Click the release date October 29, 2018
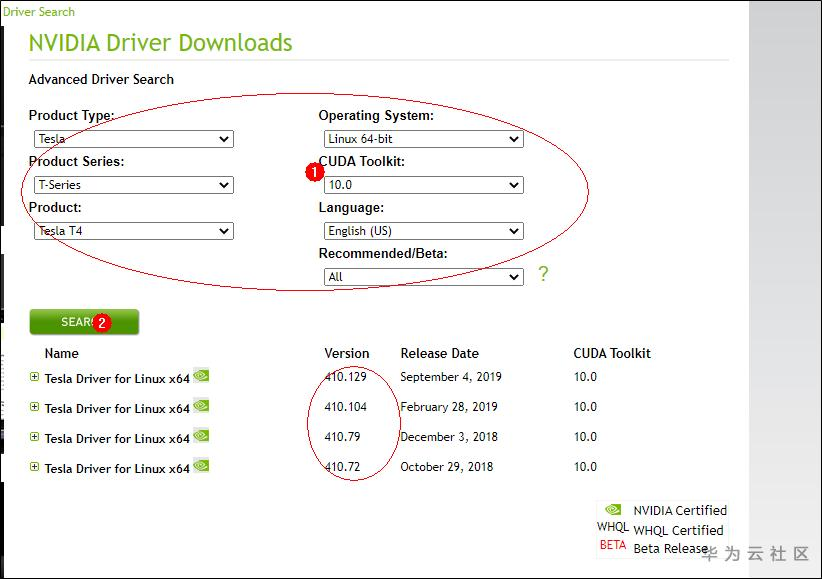Viewport: 822px width, 579px height. [447, 467]
